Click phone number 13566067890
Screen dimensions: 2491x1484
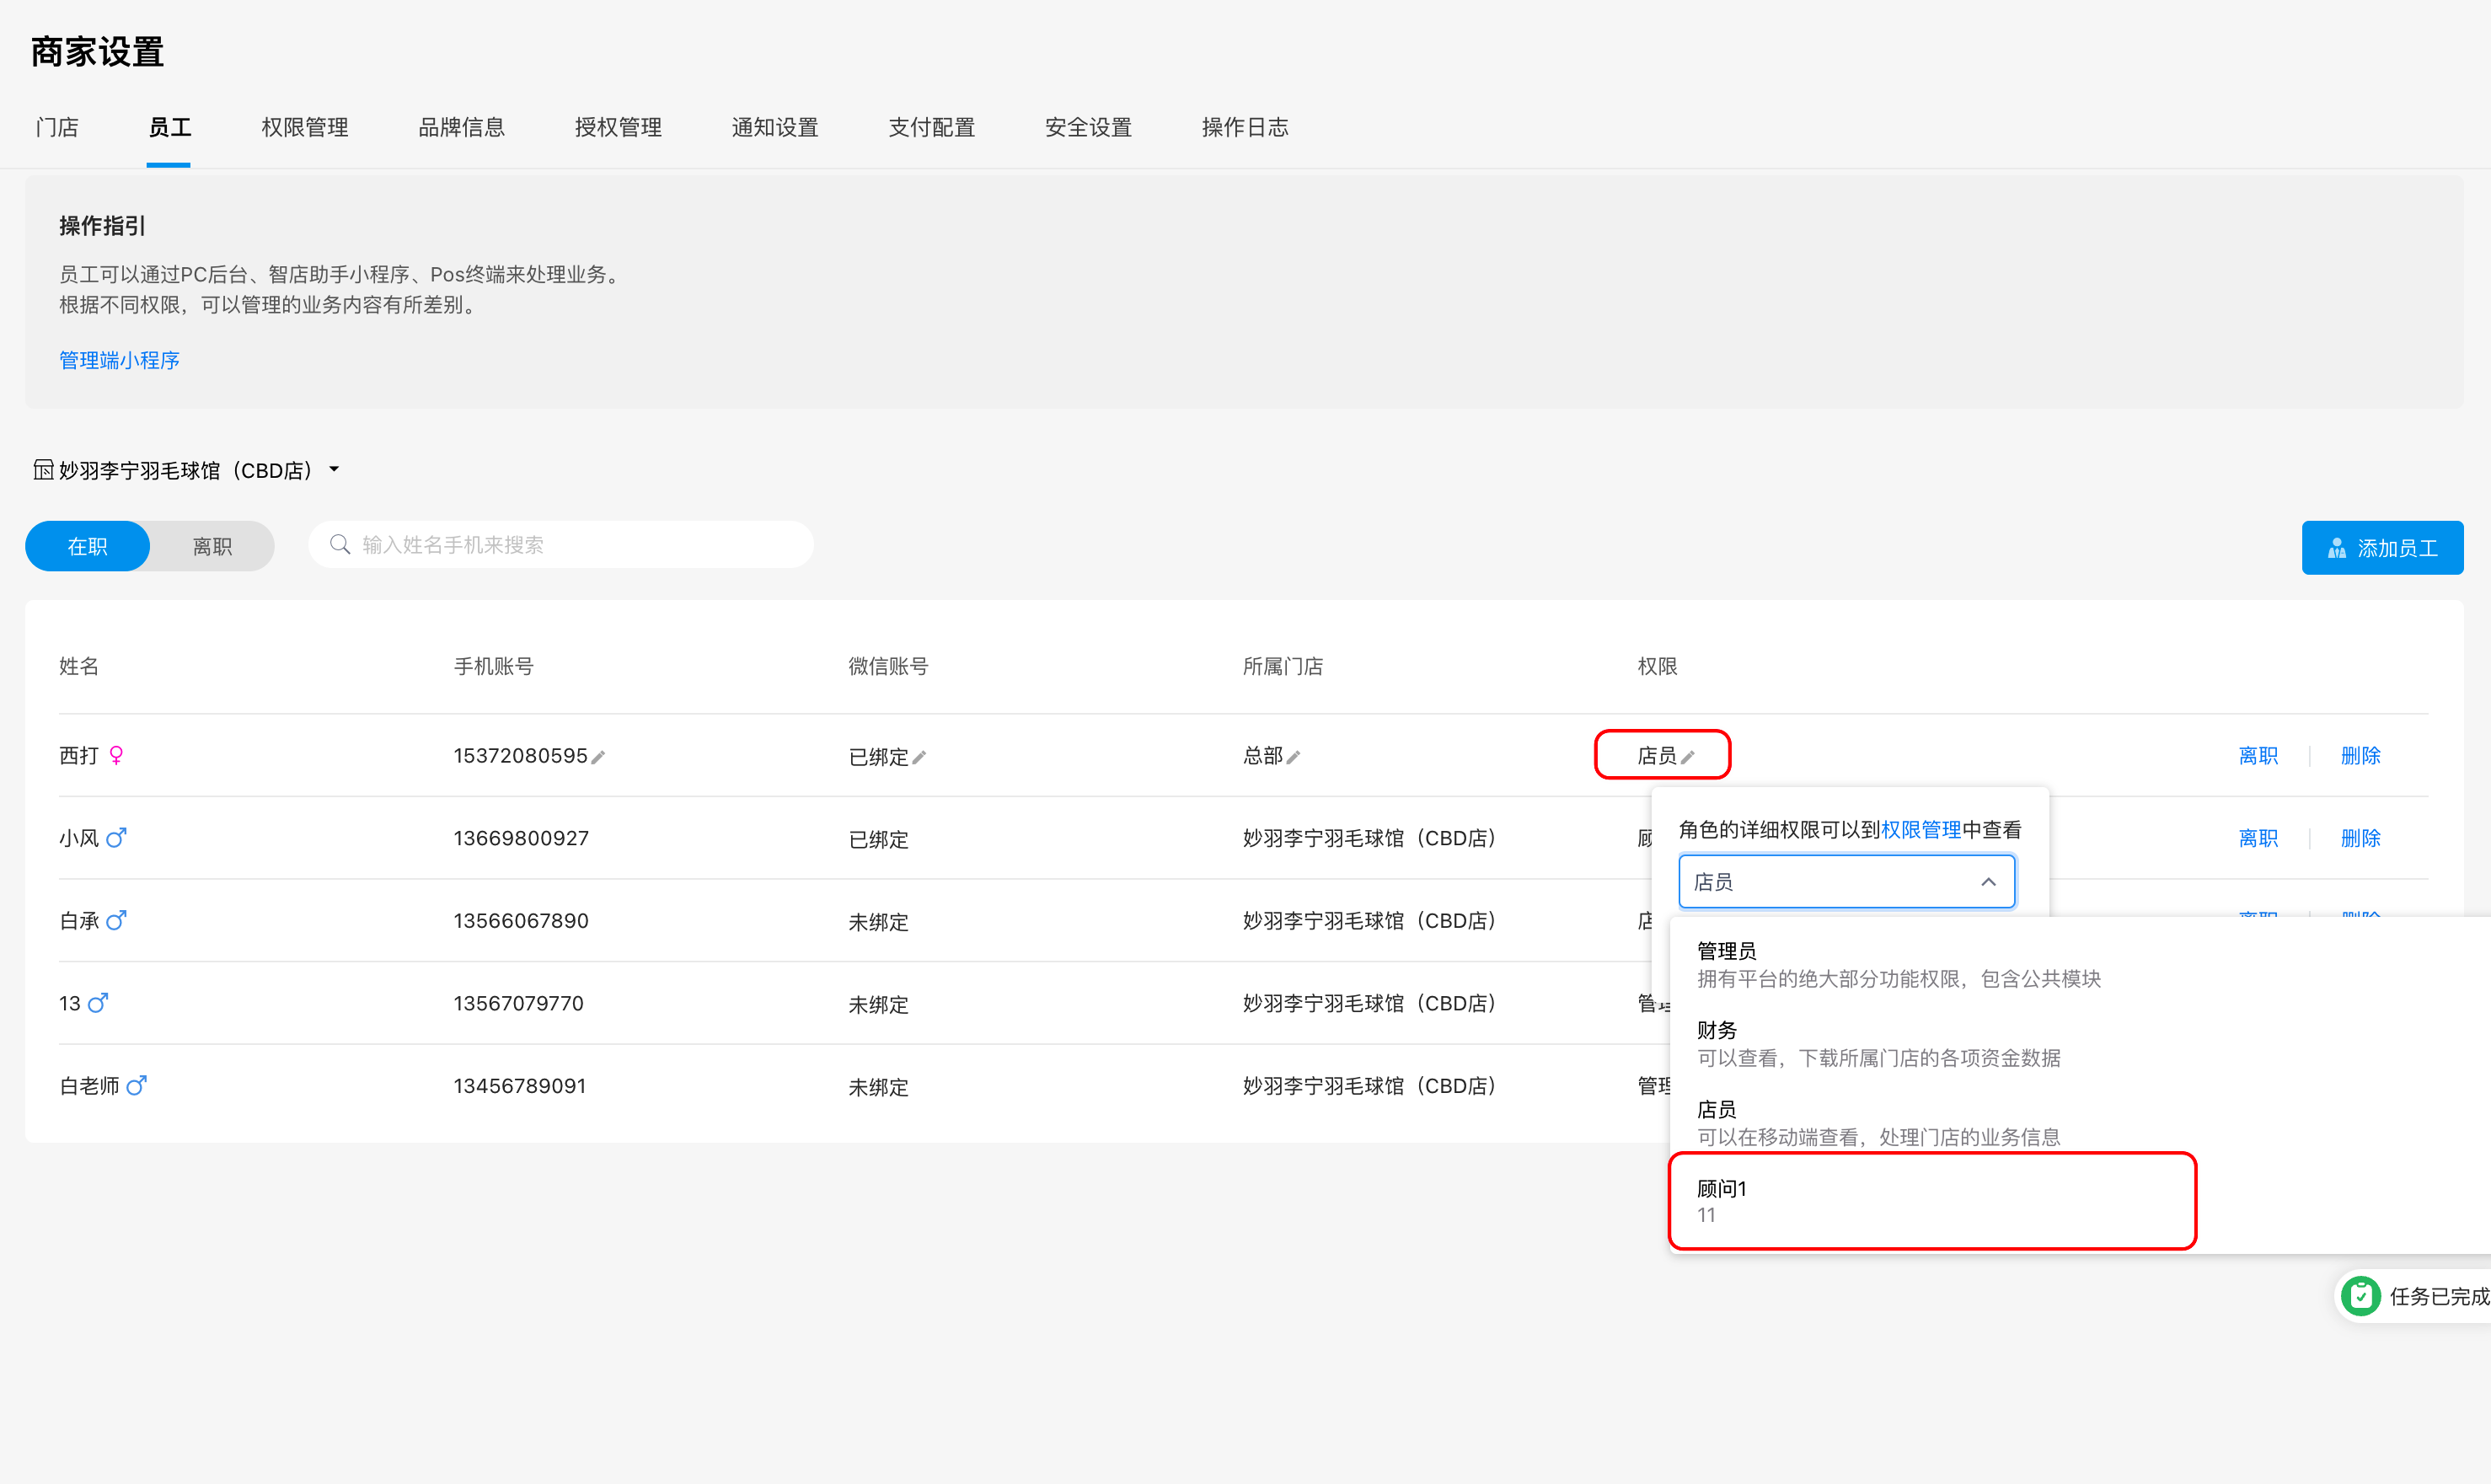(521, 920)
